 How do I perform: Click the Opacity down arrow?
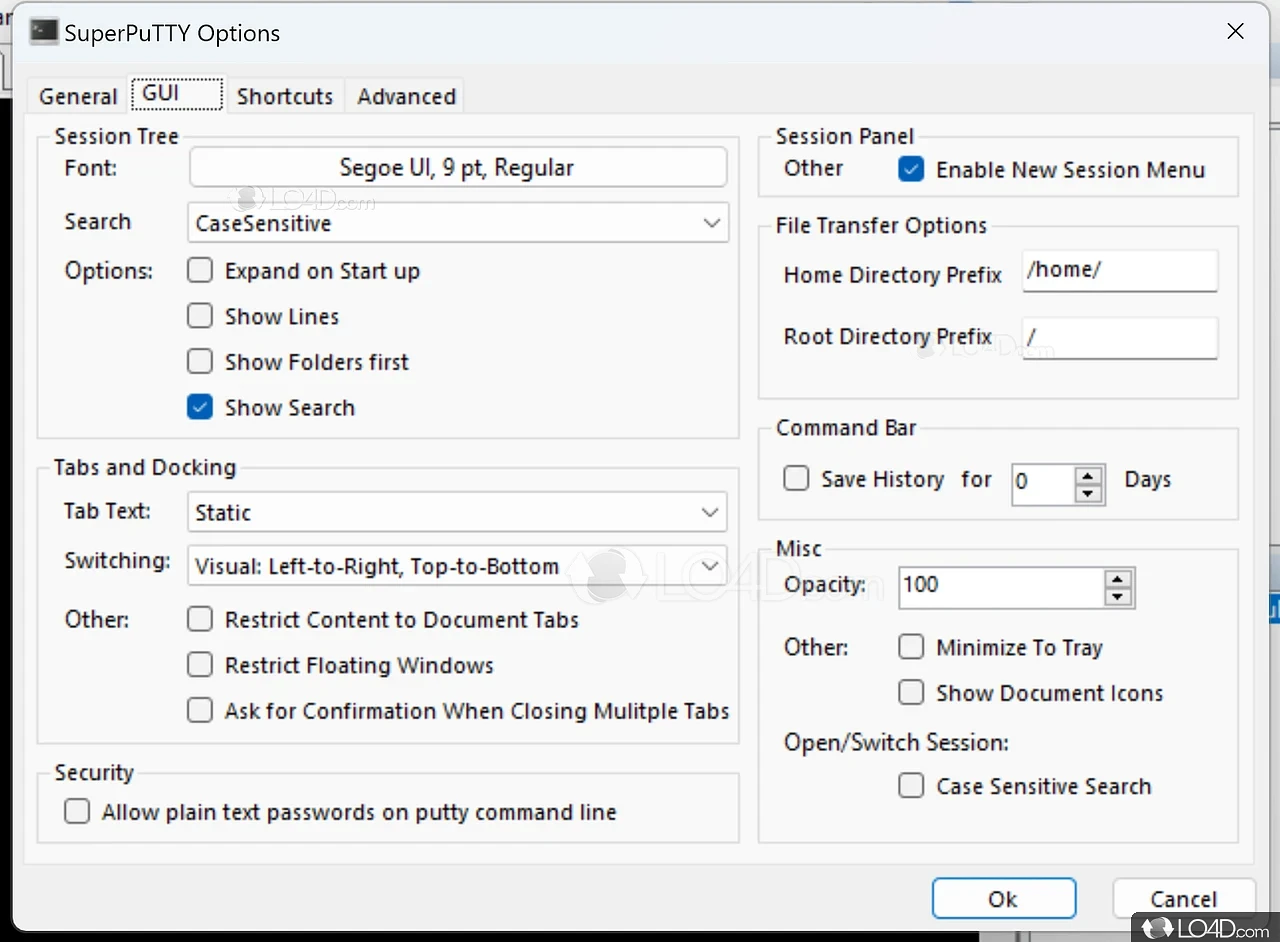pos(1119,597)
